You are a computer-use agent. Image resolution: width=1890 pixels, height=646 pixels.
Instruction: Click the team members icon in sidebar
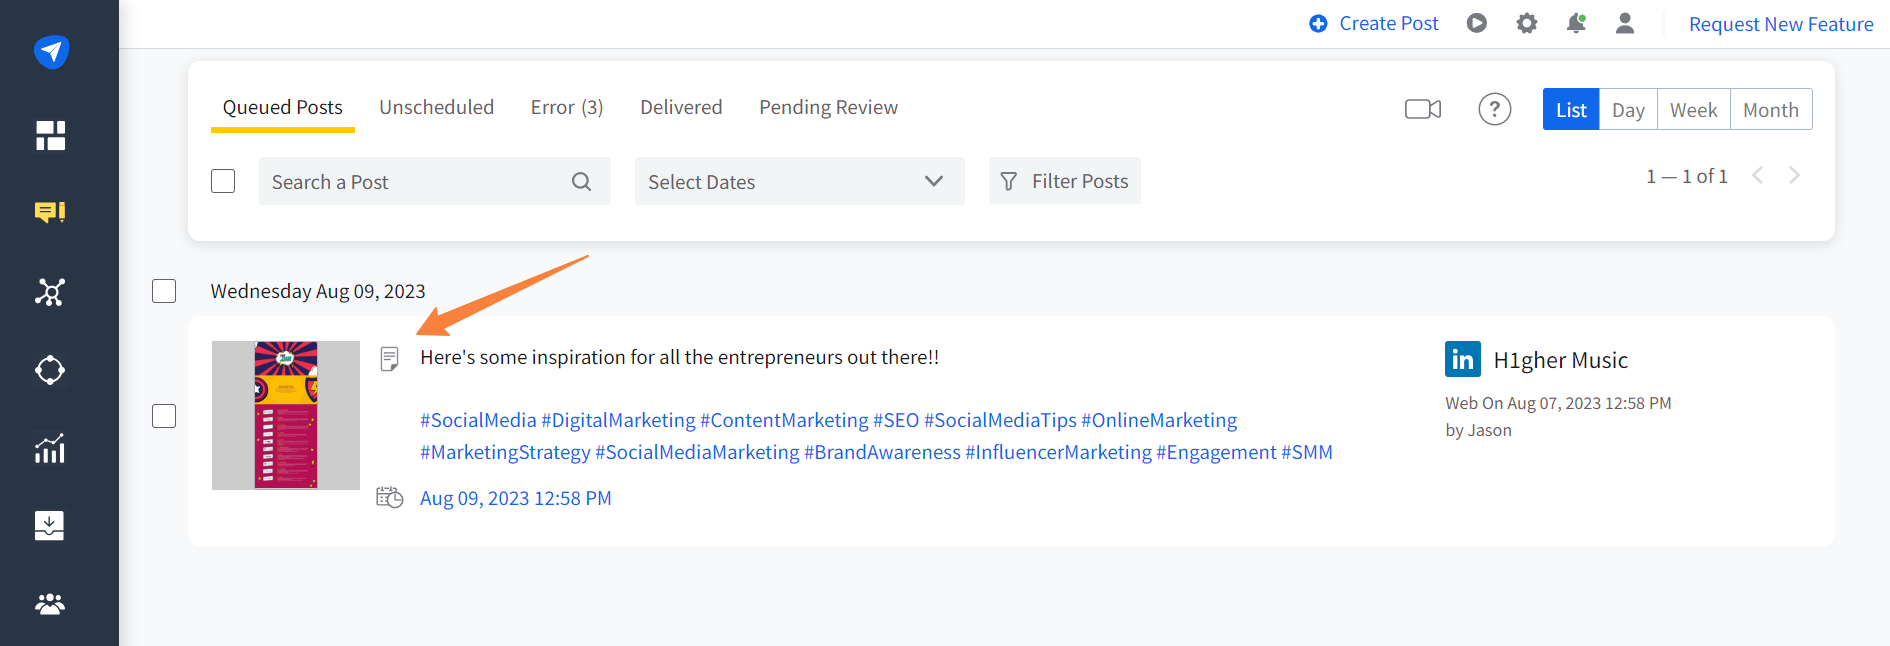[x=50, y=604]
